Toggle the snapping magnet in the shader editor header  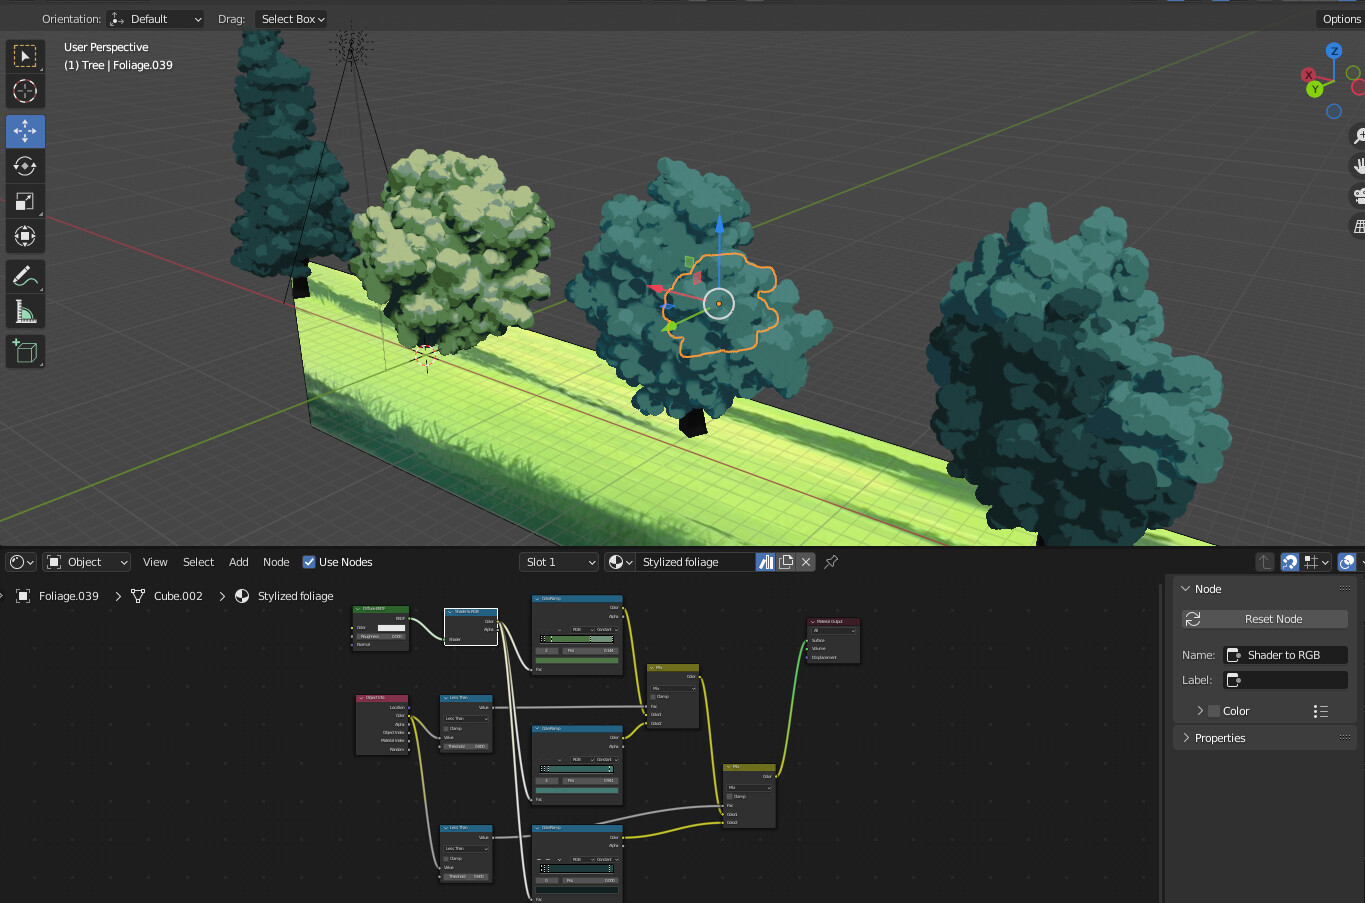click(1291, 562)
